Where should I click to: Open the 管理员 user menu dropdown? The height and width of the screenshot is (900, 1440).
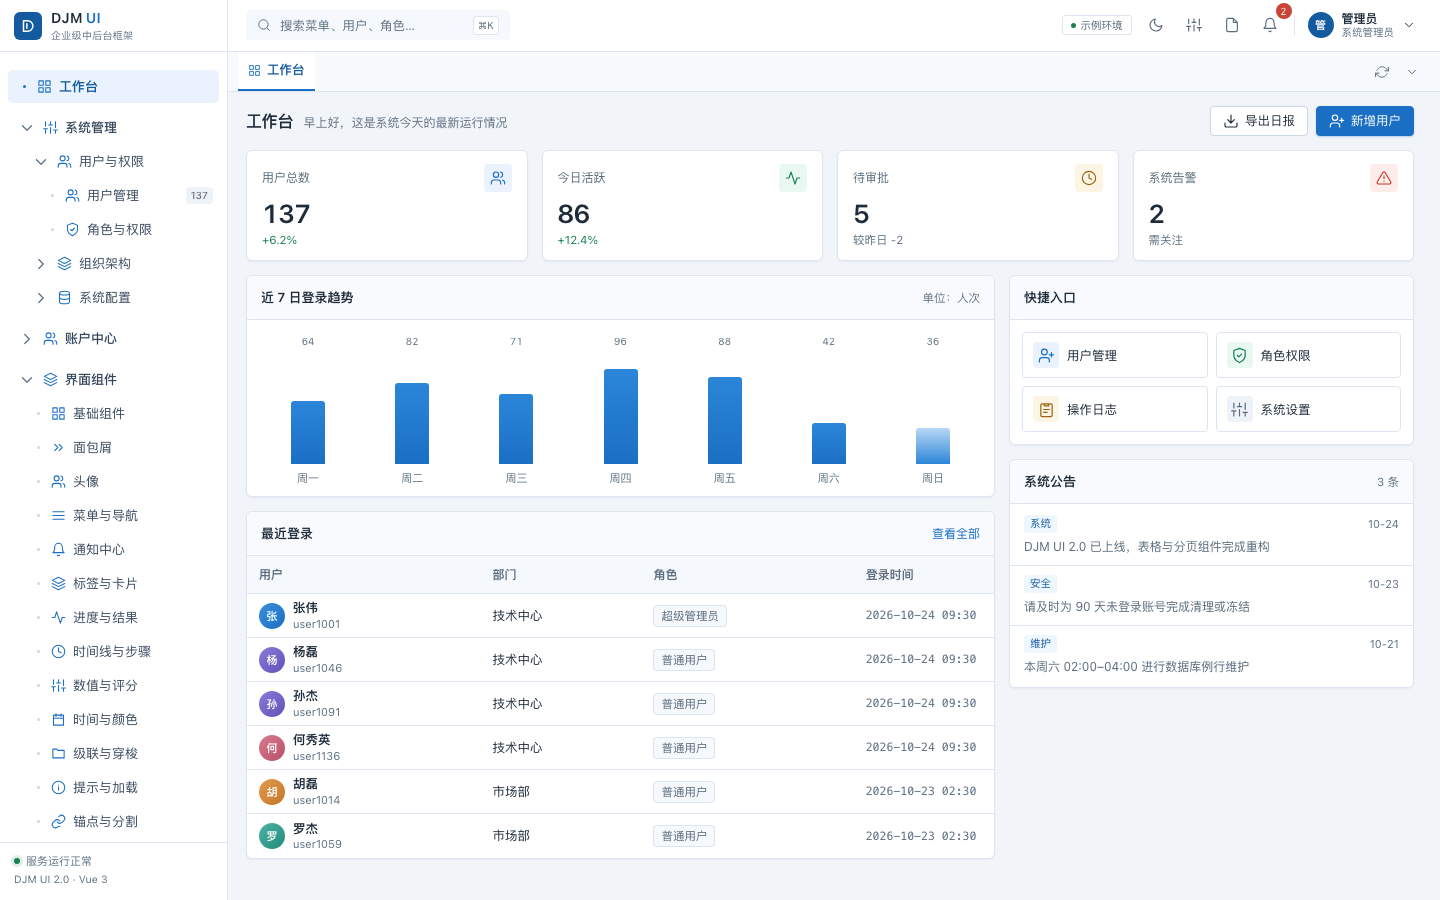pyautogui.click(x=1362, y=25)
